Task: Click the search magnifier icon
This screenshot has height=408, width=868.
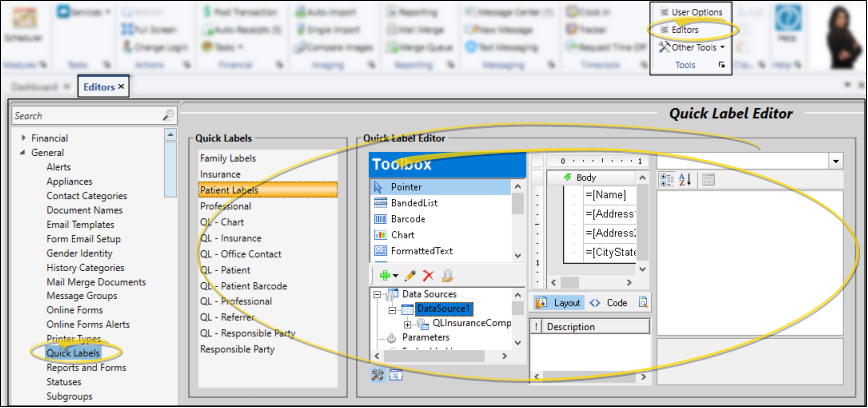Action: [168, 116]
